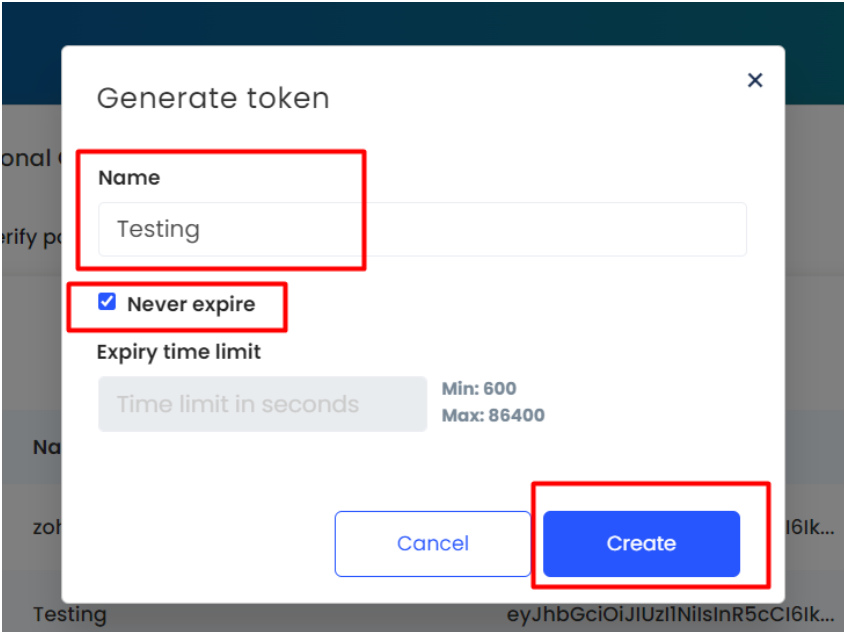Click the dark header bar at top
The height and width of the screenshot is (632, 847).
[424, 23]
